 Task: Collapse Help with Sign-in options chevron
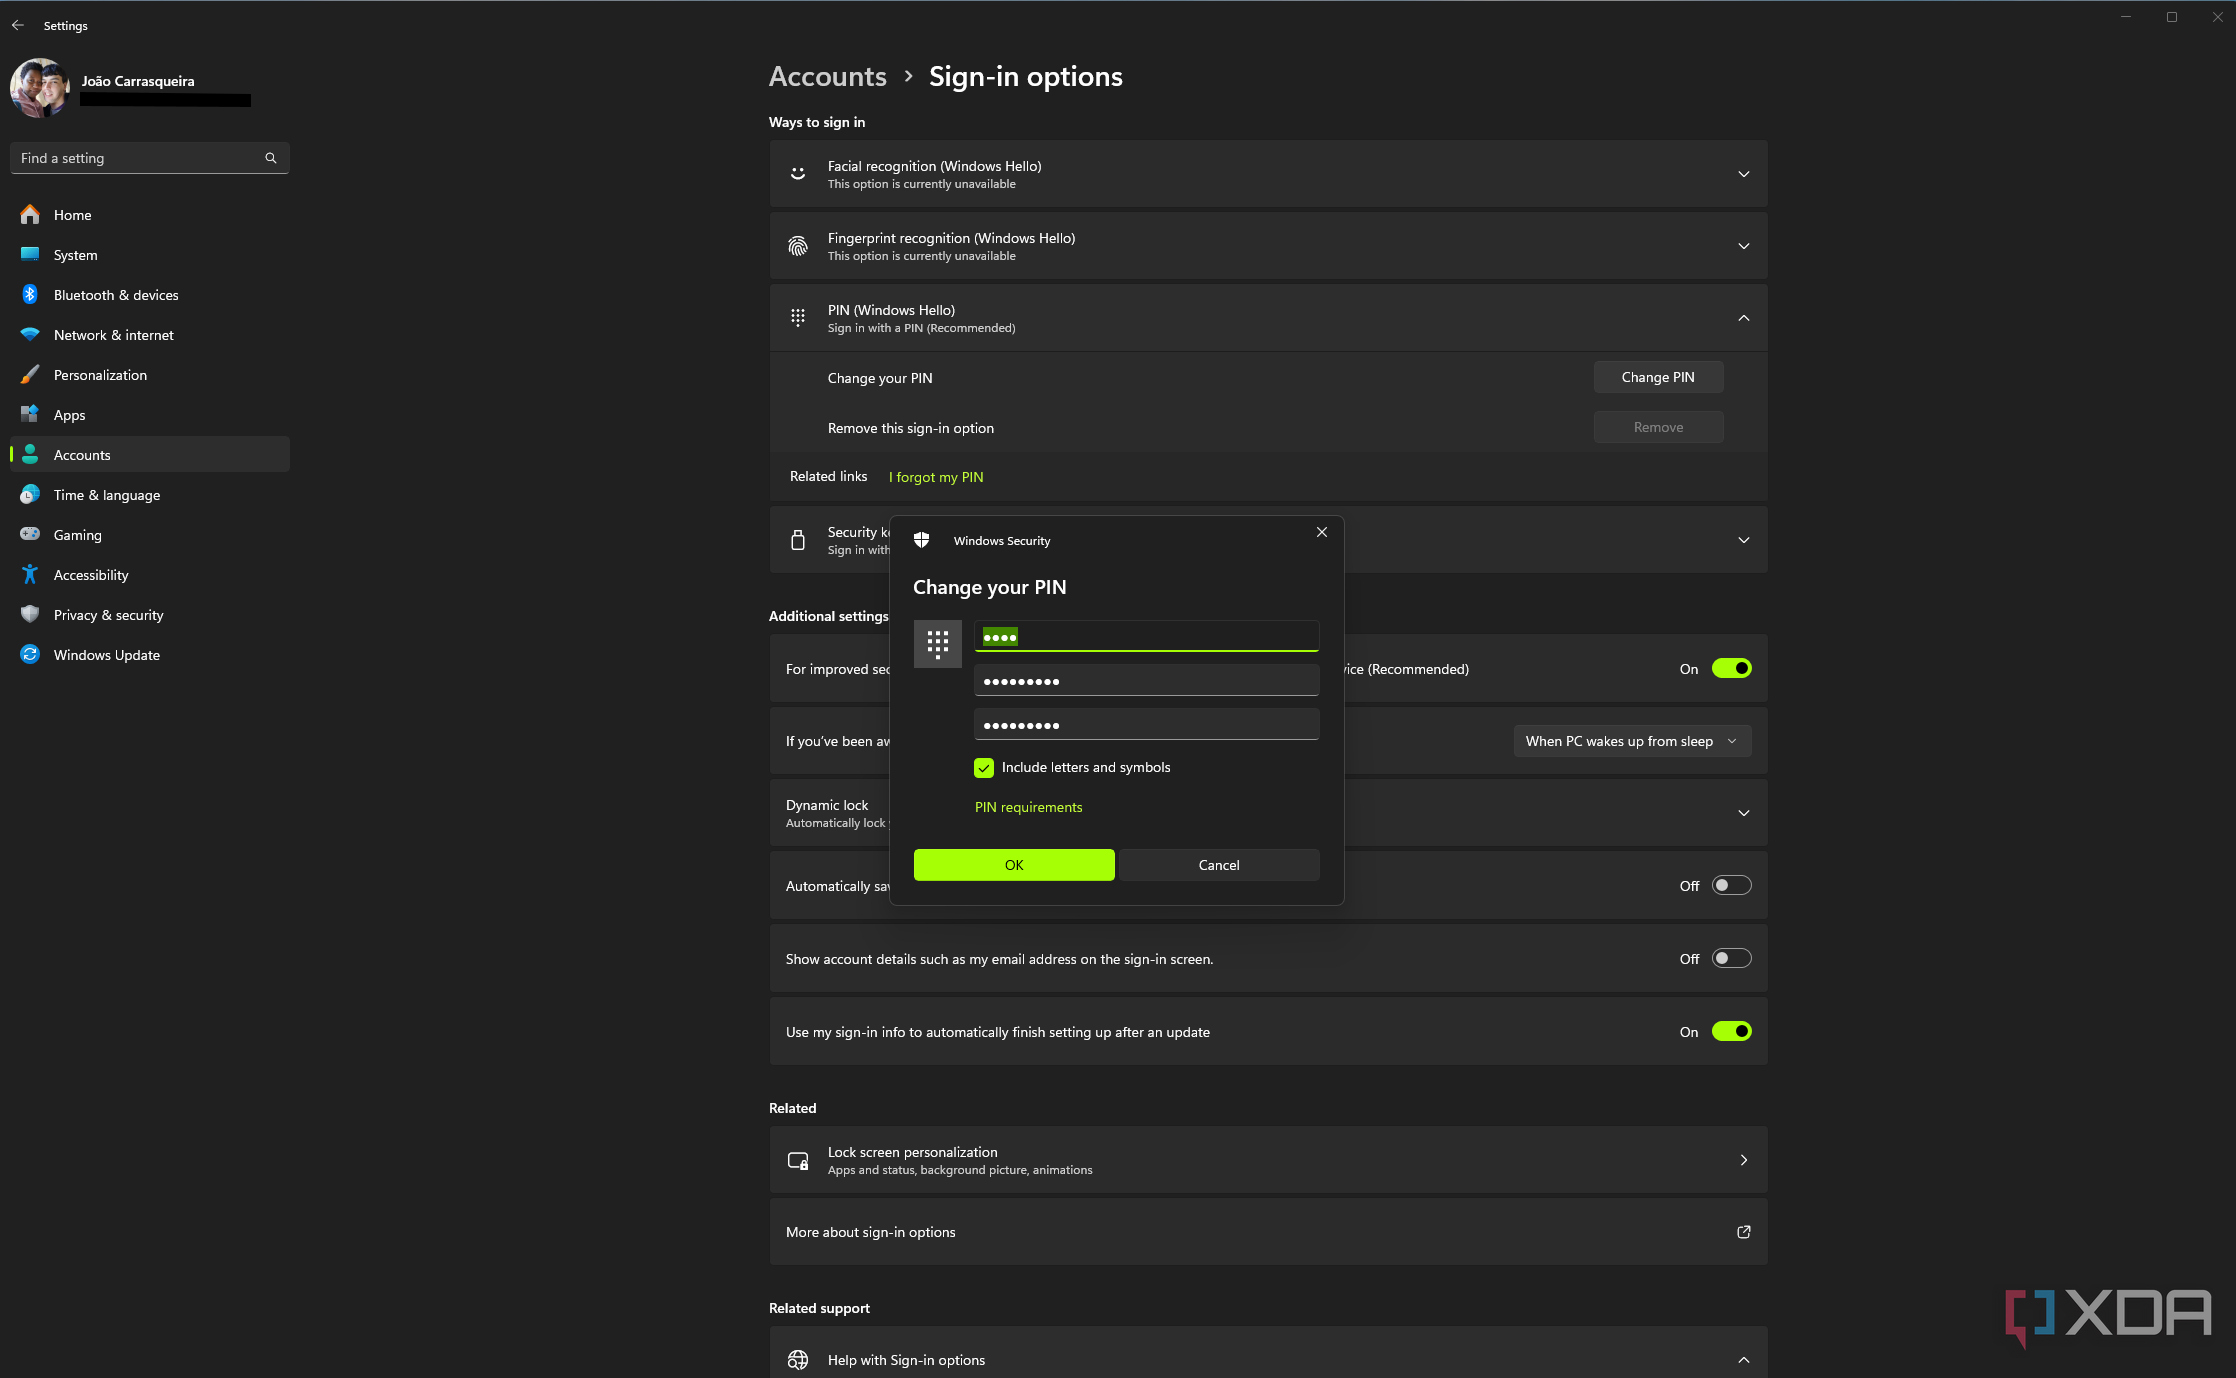[x=1743, y=1360]
